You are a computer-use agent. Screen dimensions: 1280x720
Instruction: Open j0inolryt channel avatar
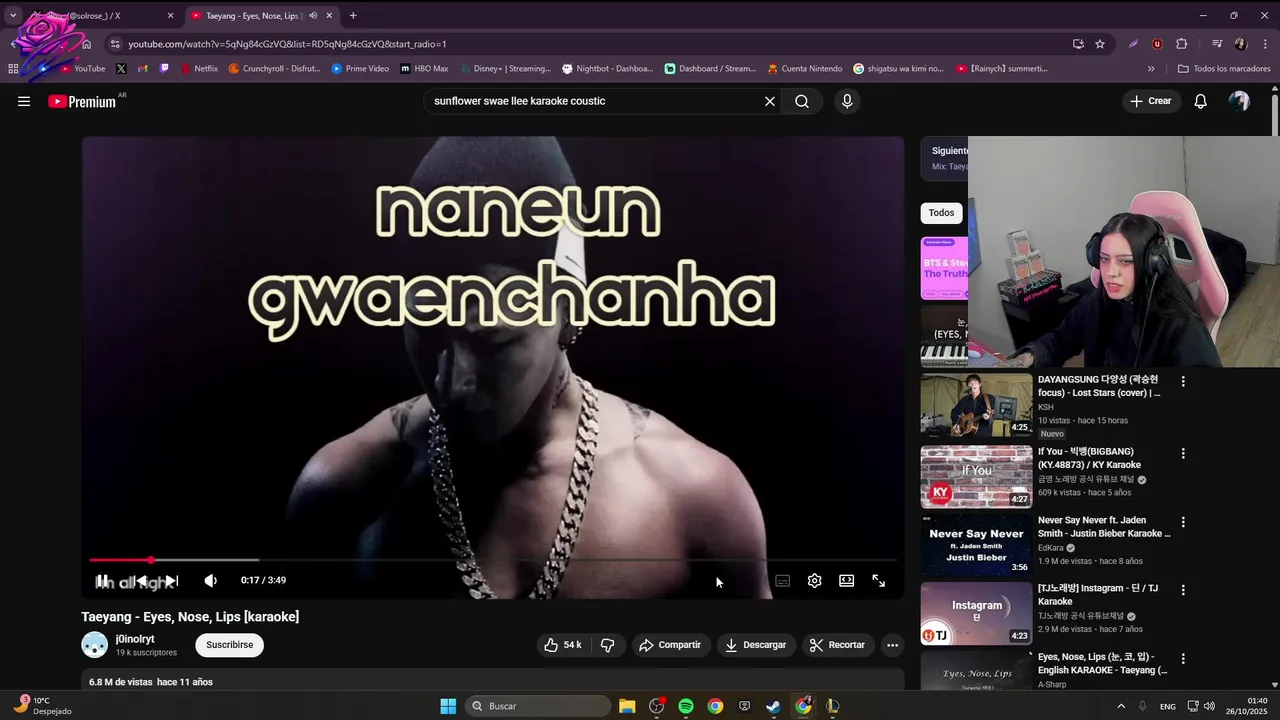(x=94, y=645)
